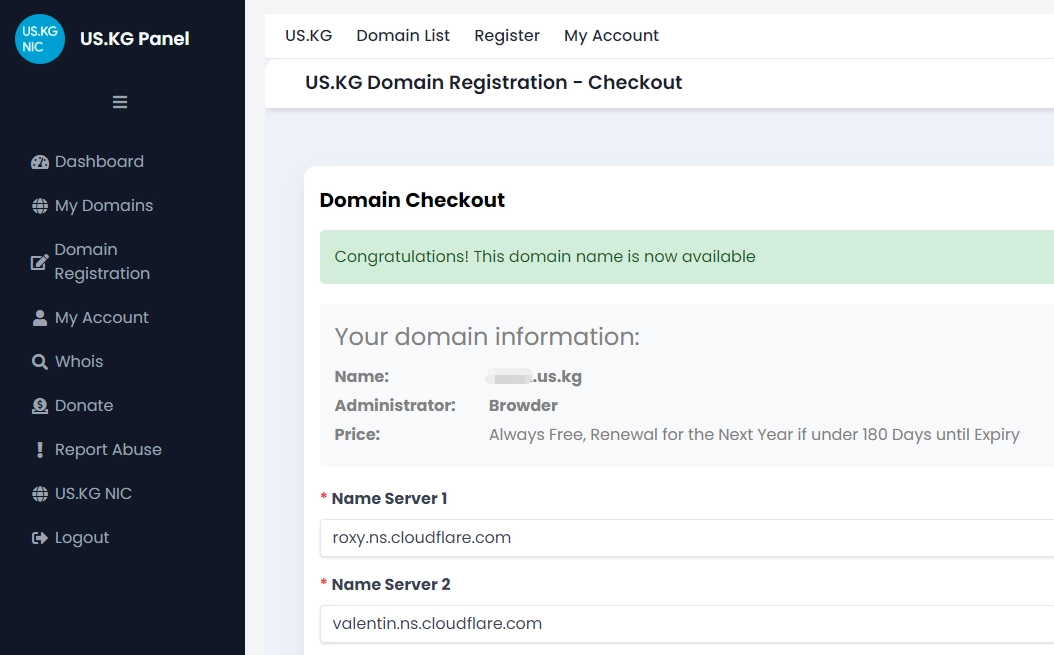Open the Donate sidebar link
The image size is (1054, 655).
[x=84, y=406]
